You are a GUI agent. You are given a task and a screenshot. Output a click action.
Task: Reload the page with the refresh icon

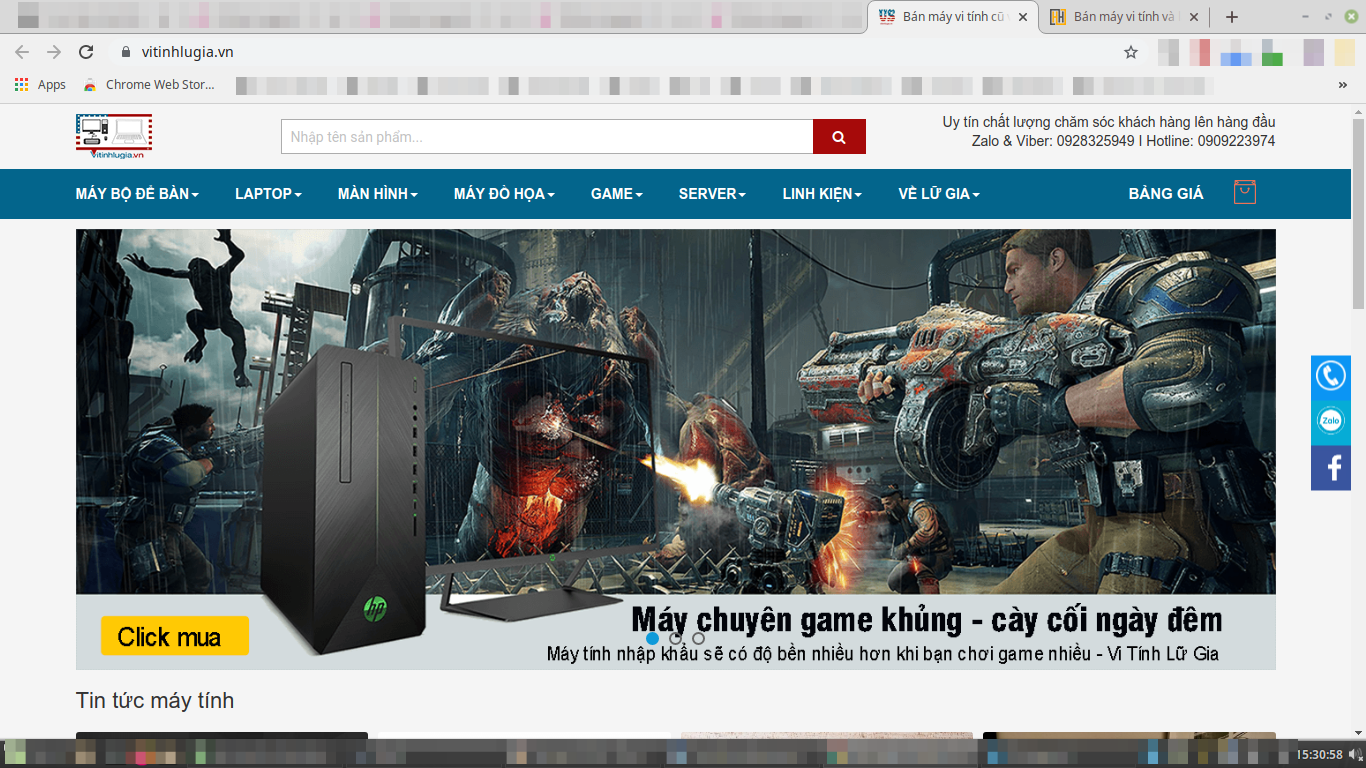[86, 52]
